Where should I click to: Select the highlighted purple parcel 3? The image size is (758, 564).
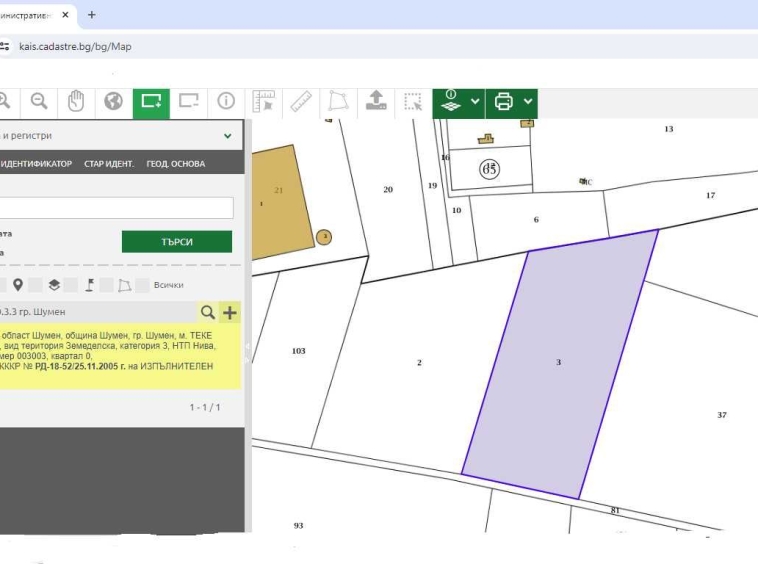[559, 362]
